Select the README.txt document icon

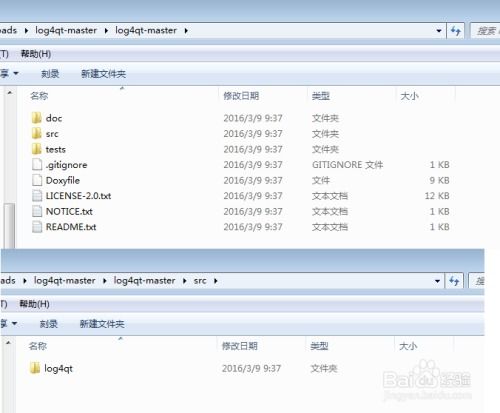click(x=37, y=227)
